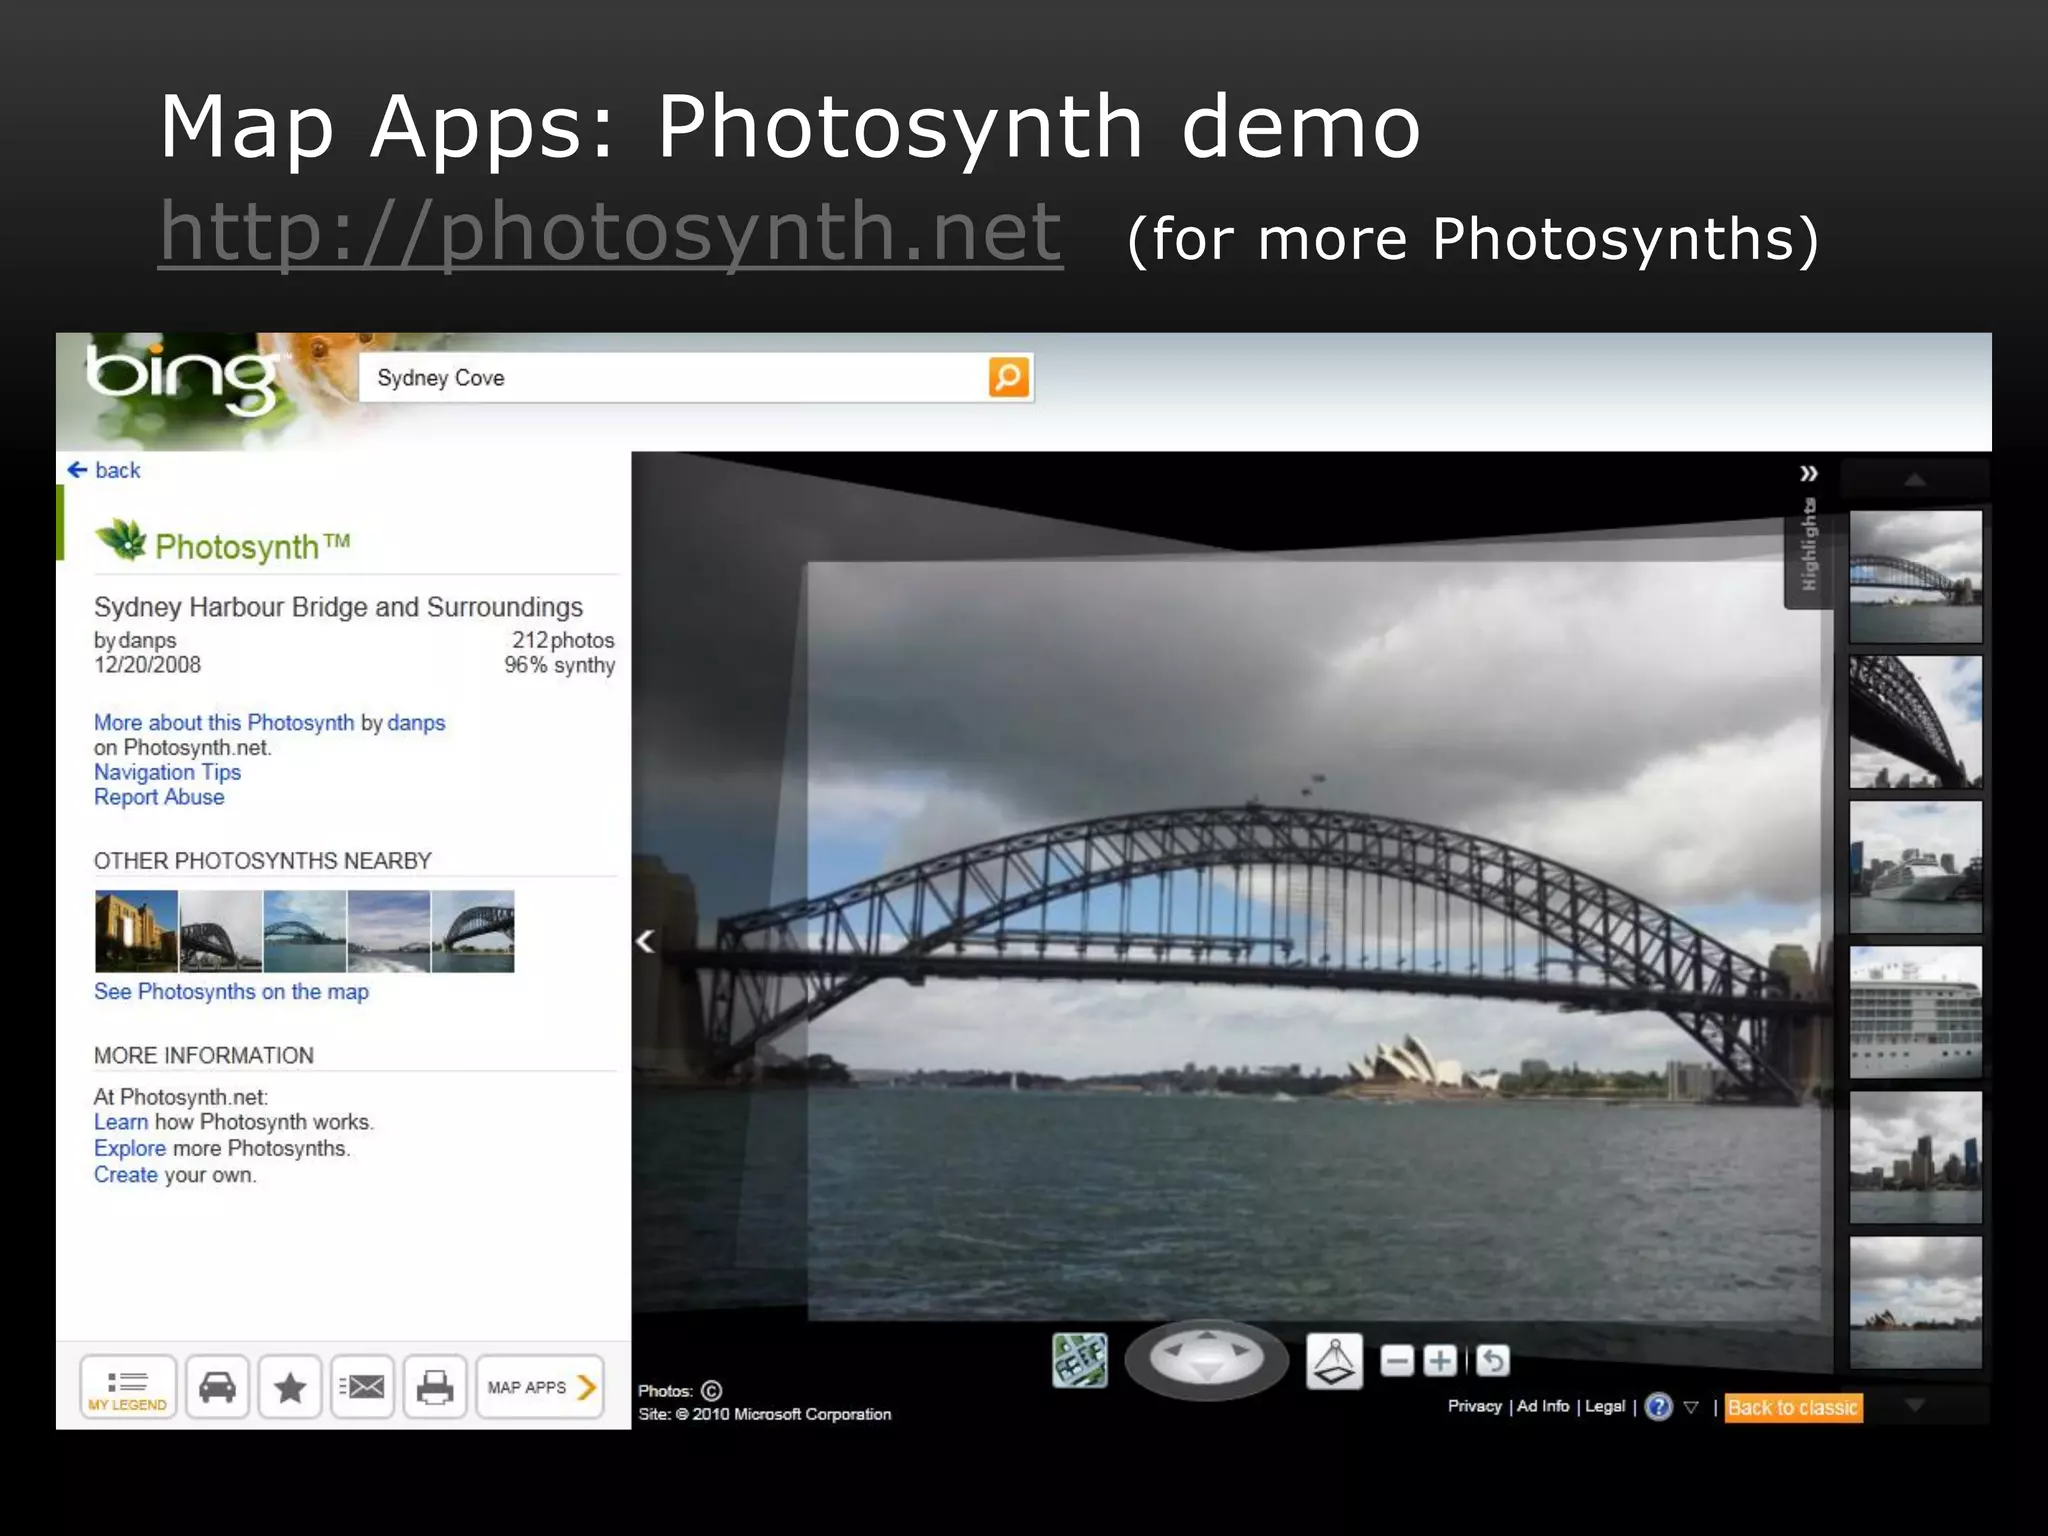2048x1536 pixels.
Task: Select highlight of cruise ship close-up
Action: [x=1915, y=1012]
